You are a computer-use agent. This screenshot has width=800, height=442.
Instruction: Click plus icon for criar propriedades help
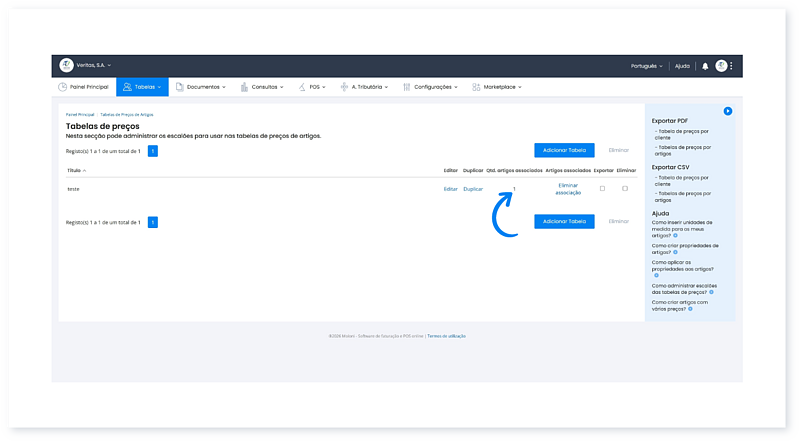pyautogui.click(x=675, y=252)
